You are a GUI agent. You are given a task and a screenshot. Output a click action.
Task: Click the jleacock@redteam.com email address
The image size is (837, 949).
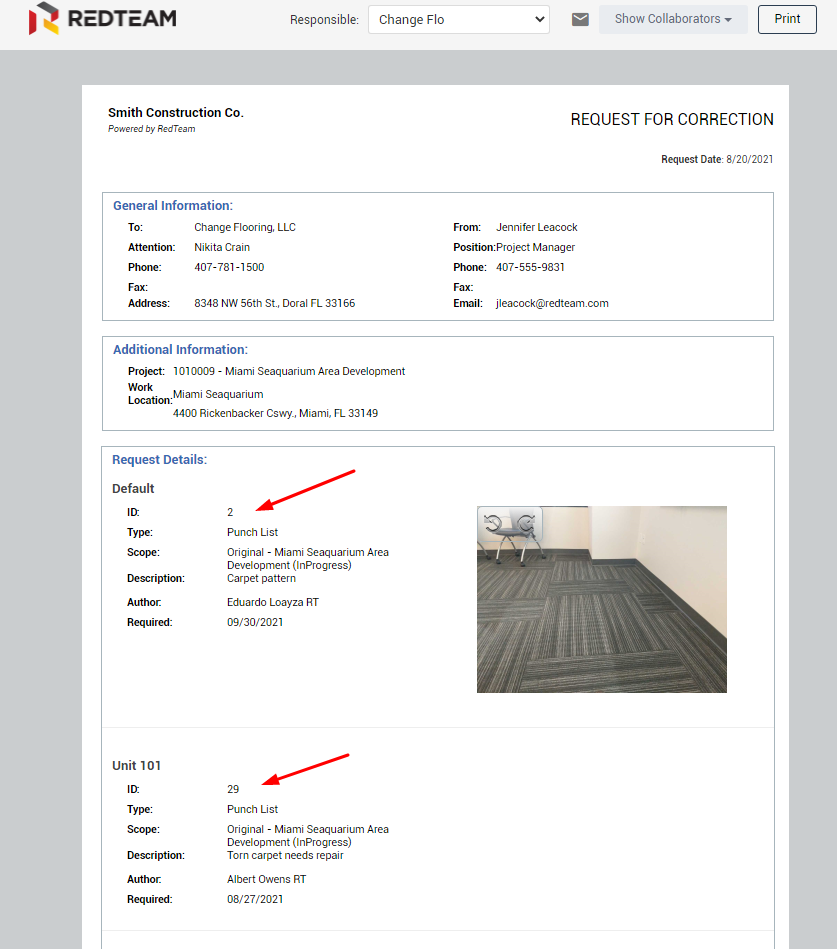[552, 303]
